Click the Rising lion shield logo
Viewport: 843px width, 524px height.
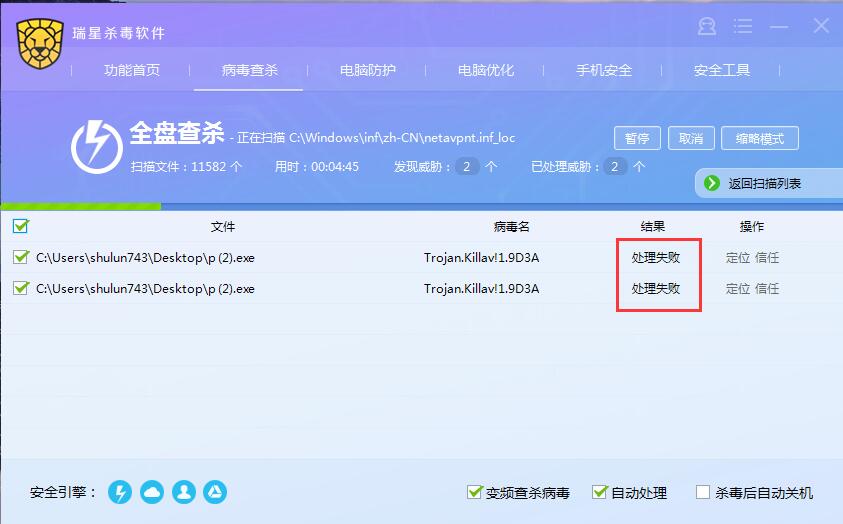40,44
